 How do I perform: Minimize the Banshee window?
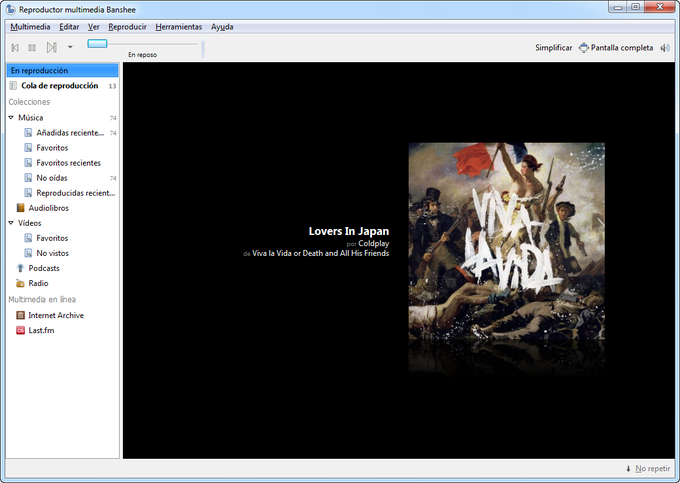tap(618, 7)
